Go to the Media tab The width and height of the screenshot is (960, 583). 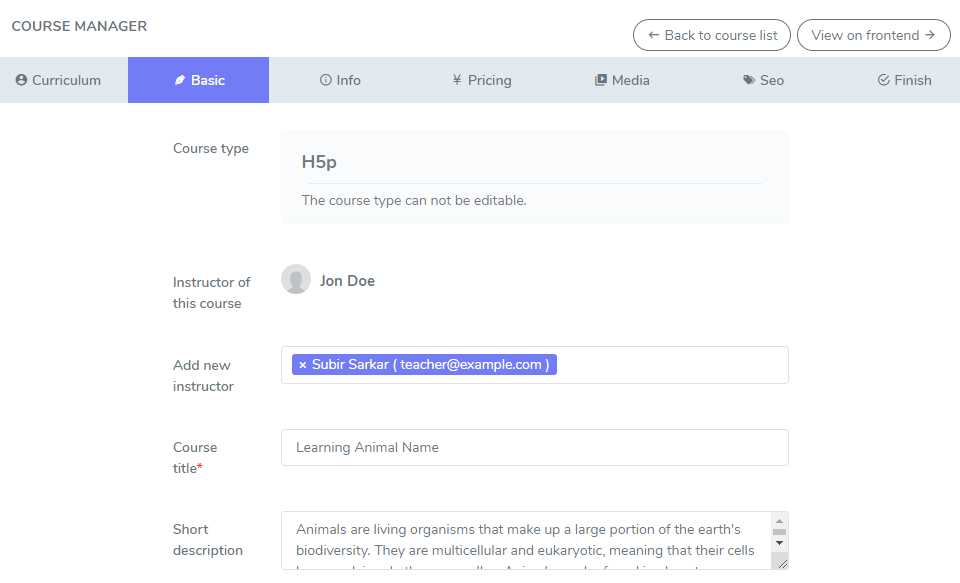[622, 80]
